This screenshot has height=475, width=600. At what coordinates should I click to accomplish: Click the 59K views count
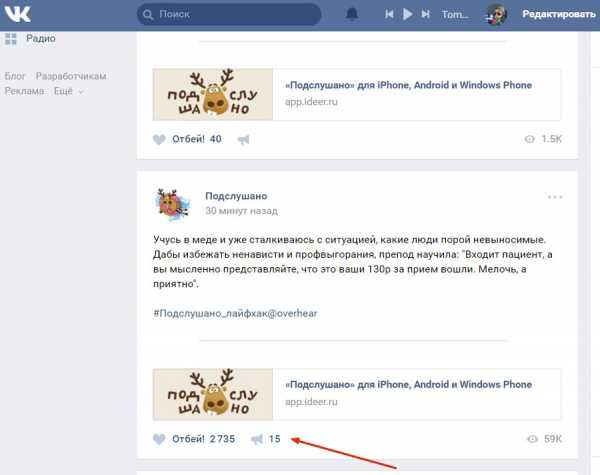pyautogui.click(x=553, y=439)
